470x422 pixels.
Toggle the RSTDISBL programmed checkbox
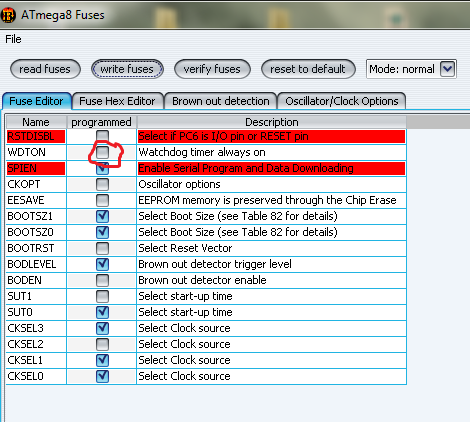click(102, 136)
